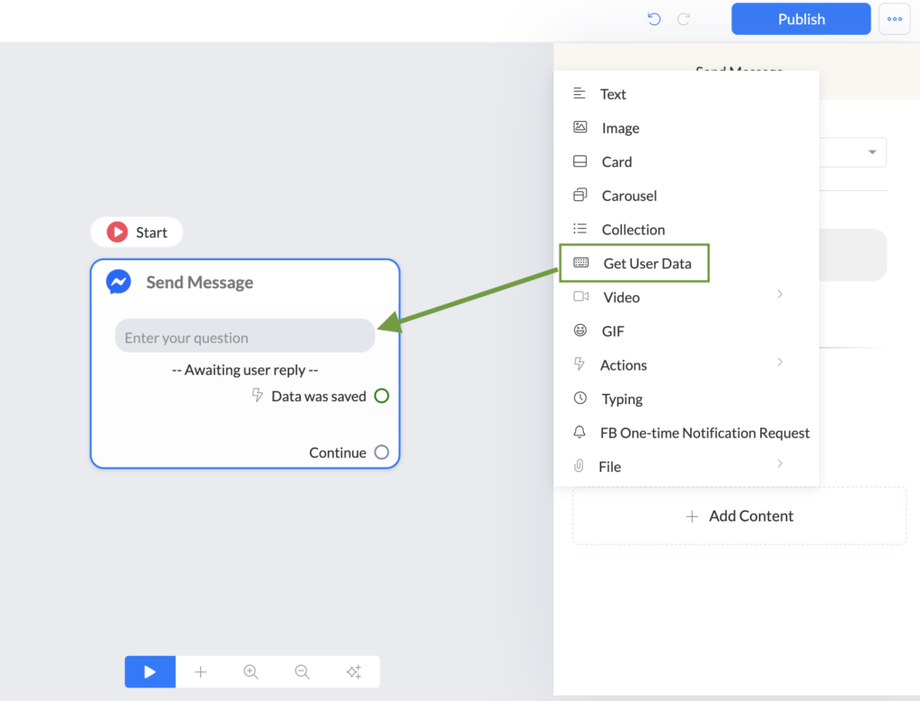
Task: Click the Messenger icon on Send Message node
Action: [119, 282]
